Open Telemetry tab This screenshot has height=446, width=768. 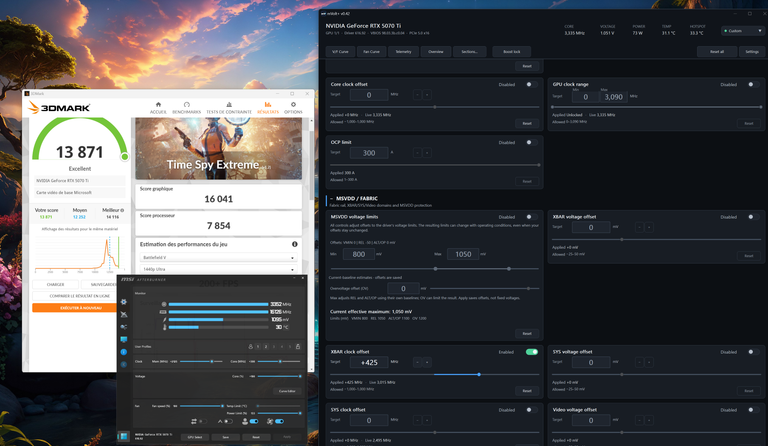pos(404,51)
